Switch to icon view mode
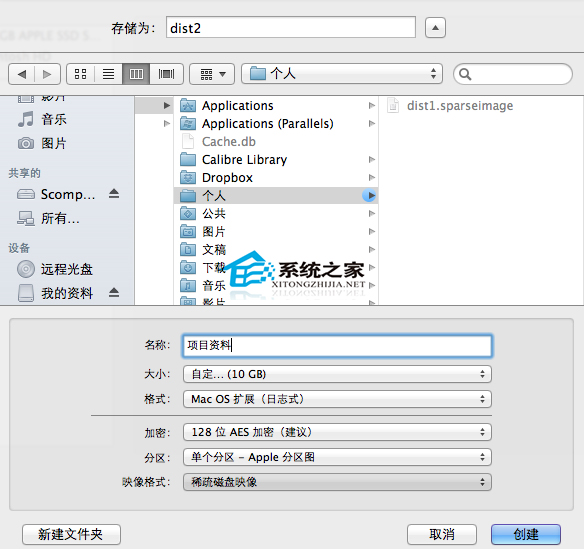Image resolution: width=584 pixels, height=549 pixels. coord(80,74)
